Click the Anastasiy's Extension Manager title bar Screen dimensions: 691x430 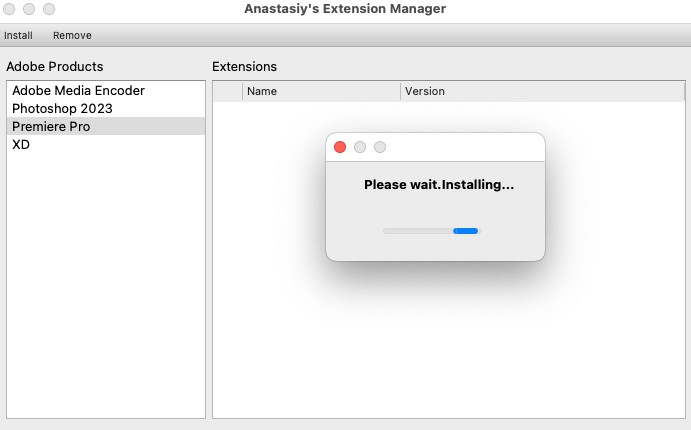(345, 9)
